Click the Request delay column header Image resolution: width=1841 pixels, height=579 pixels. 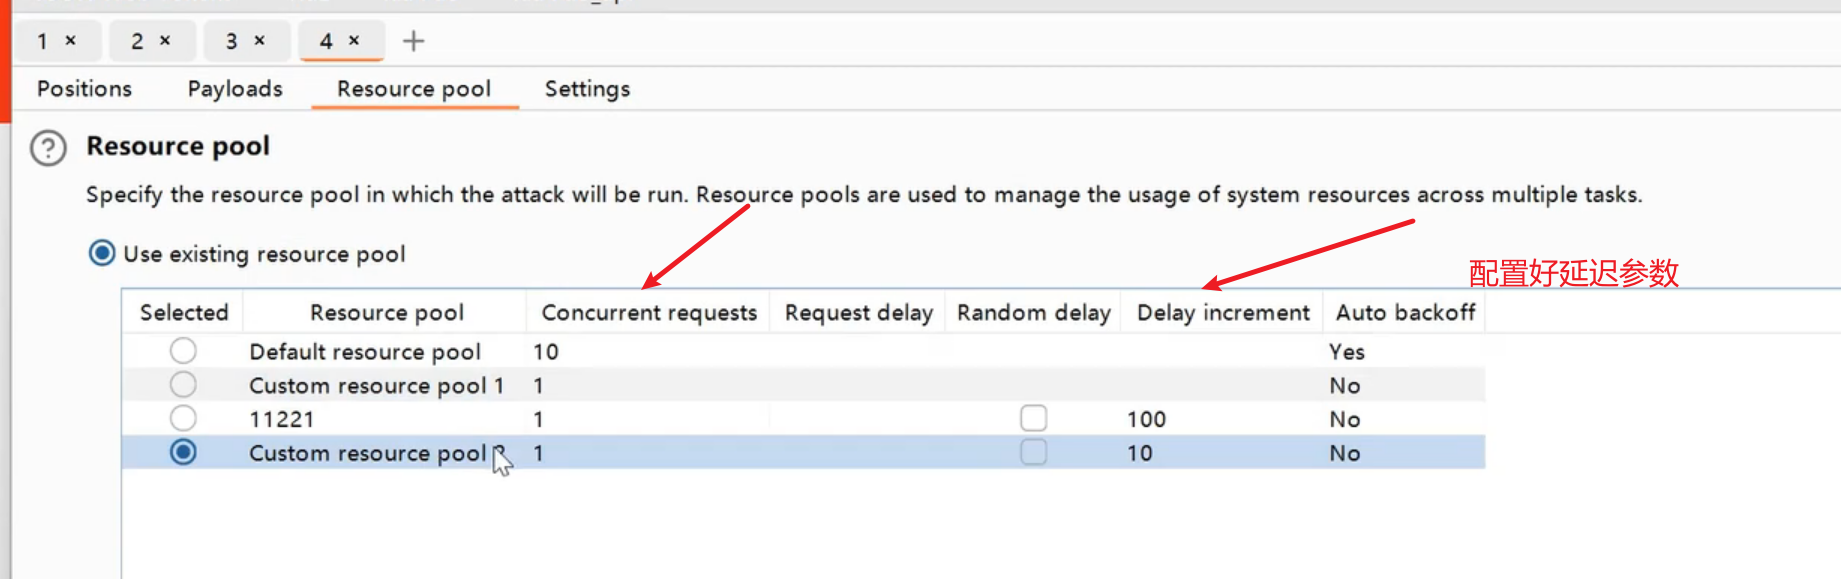(858, 313)
